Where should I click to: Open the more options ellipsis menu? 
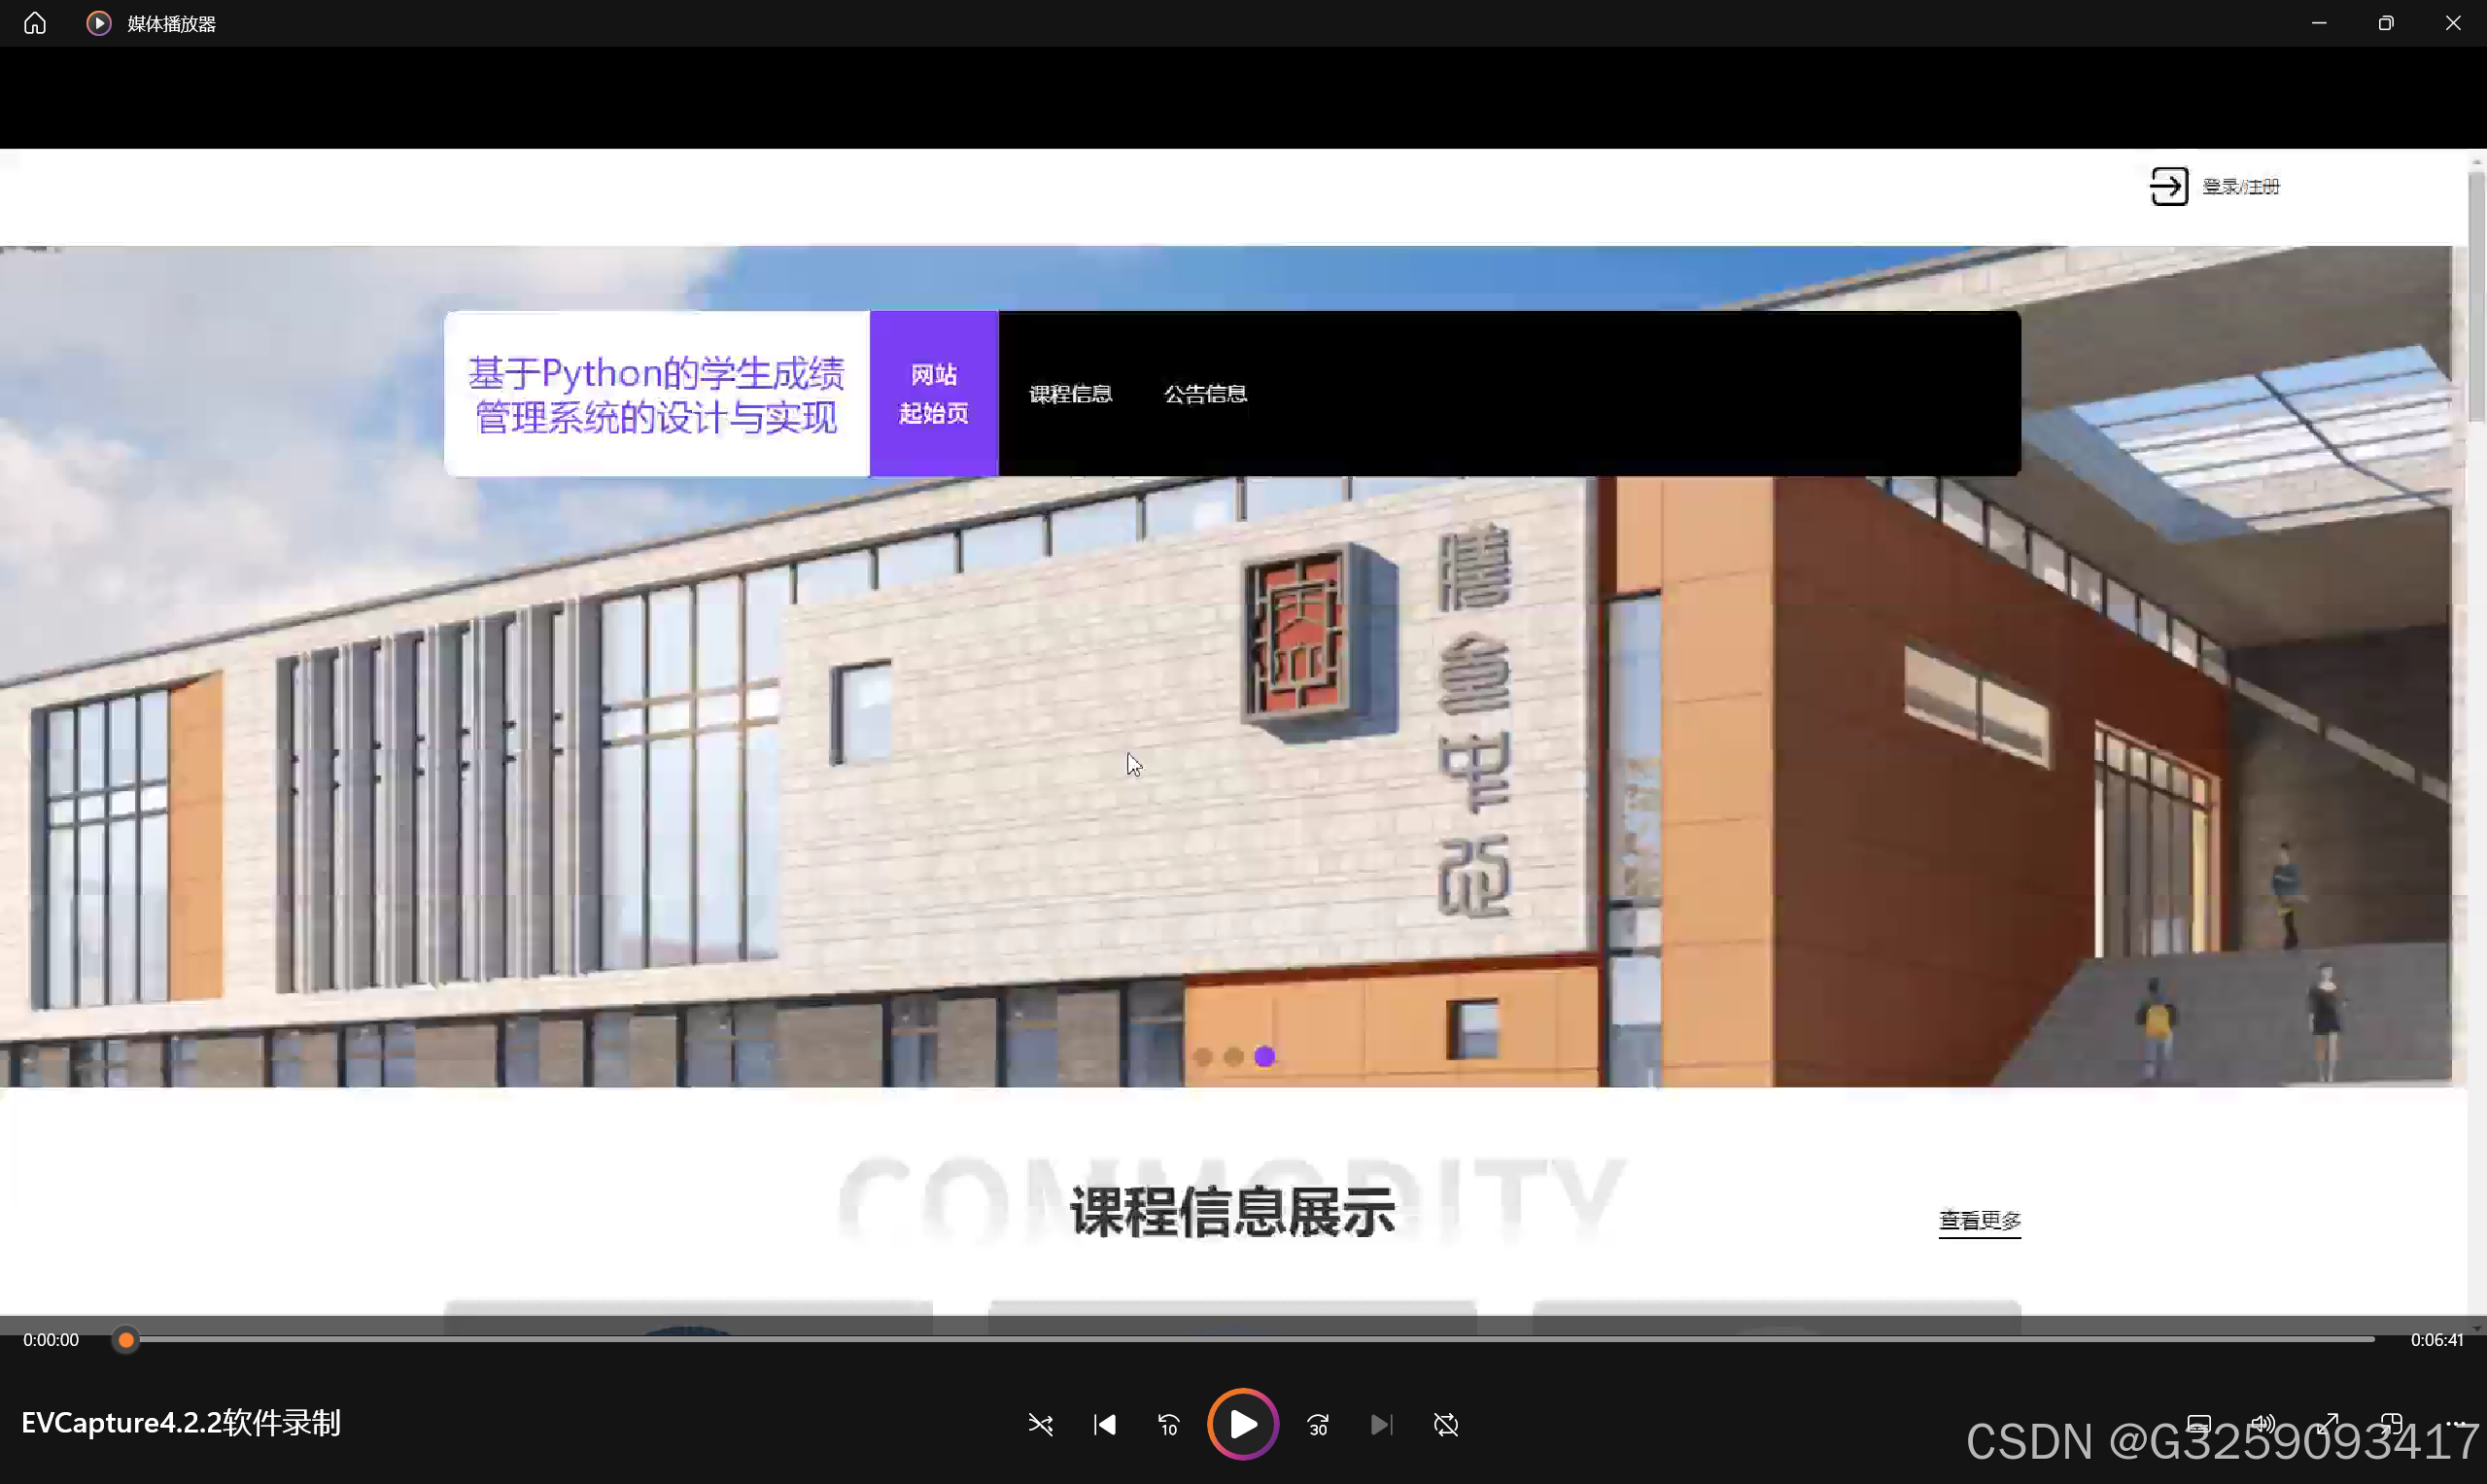pyautogui.click(x=2455, y=1424)
